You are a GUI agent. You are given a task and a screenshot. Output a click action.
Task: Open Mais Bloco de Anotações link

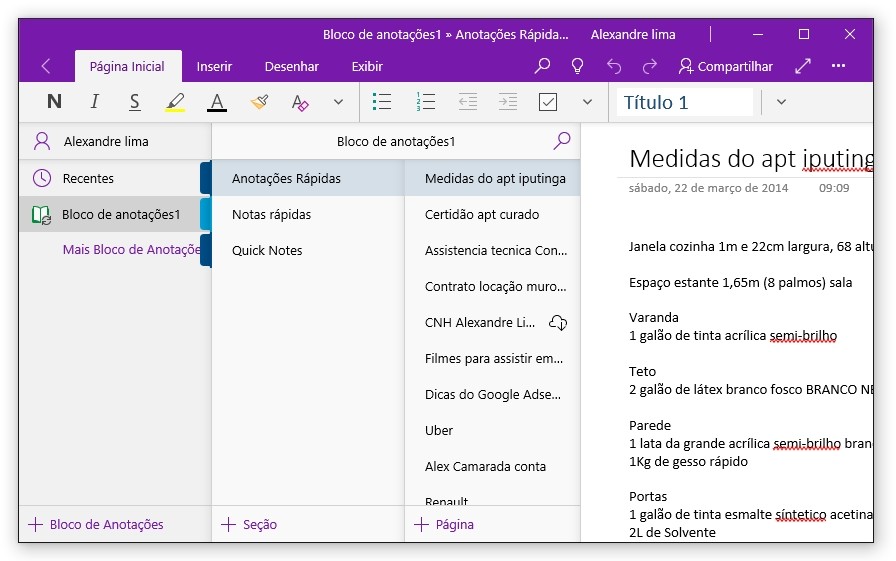tap(131, 250)
